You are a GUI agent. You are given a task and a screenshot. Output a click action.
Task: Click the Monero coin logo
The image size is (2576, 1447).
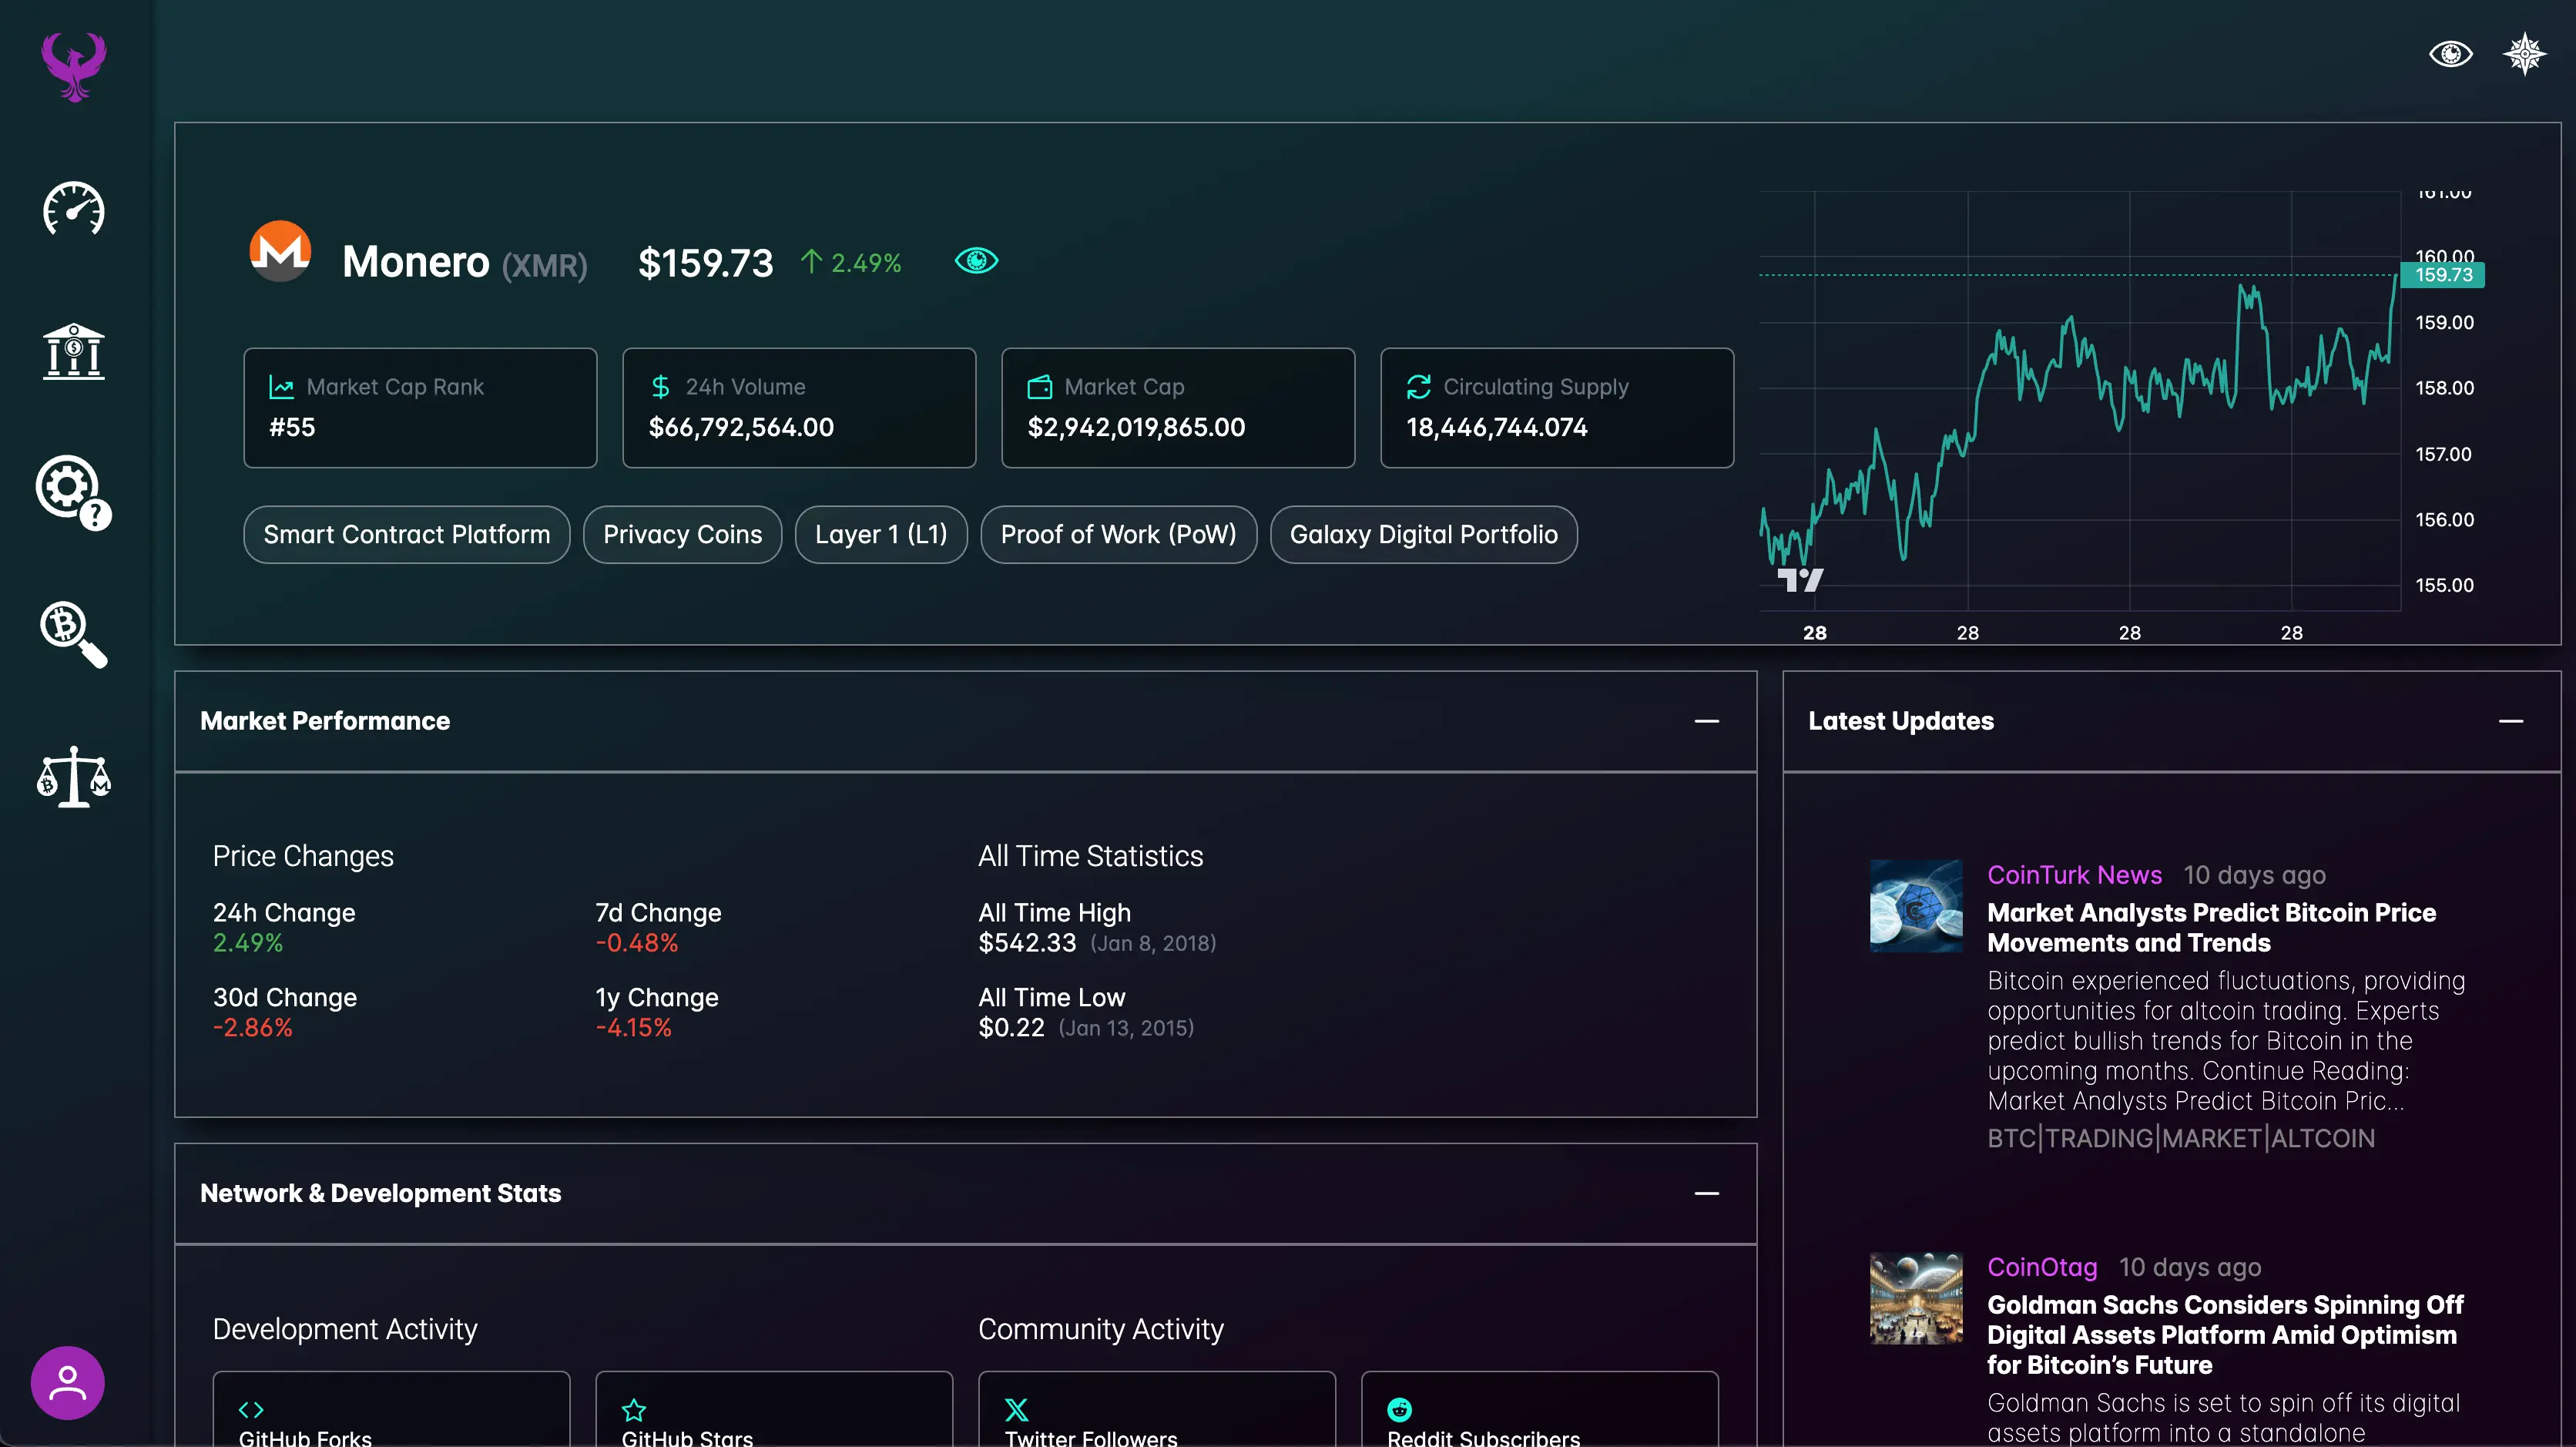280,251
